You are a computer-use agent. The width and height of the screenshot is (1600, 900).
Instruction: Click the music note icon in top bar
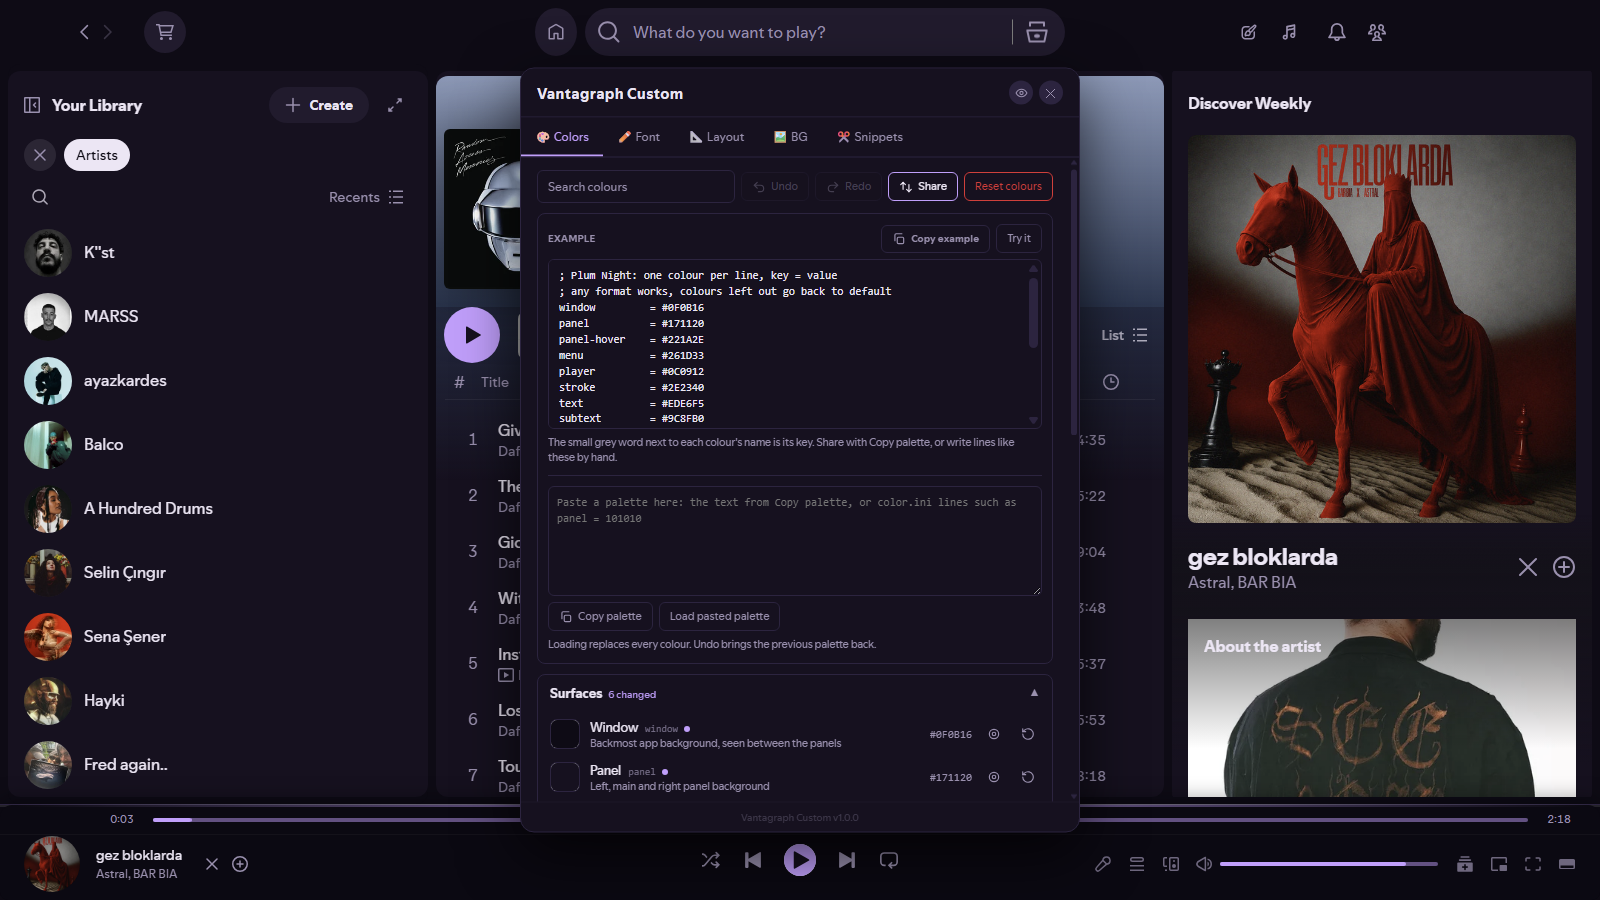coord(1290,32)
